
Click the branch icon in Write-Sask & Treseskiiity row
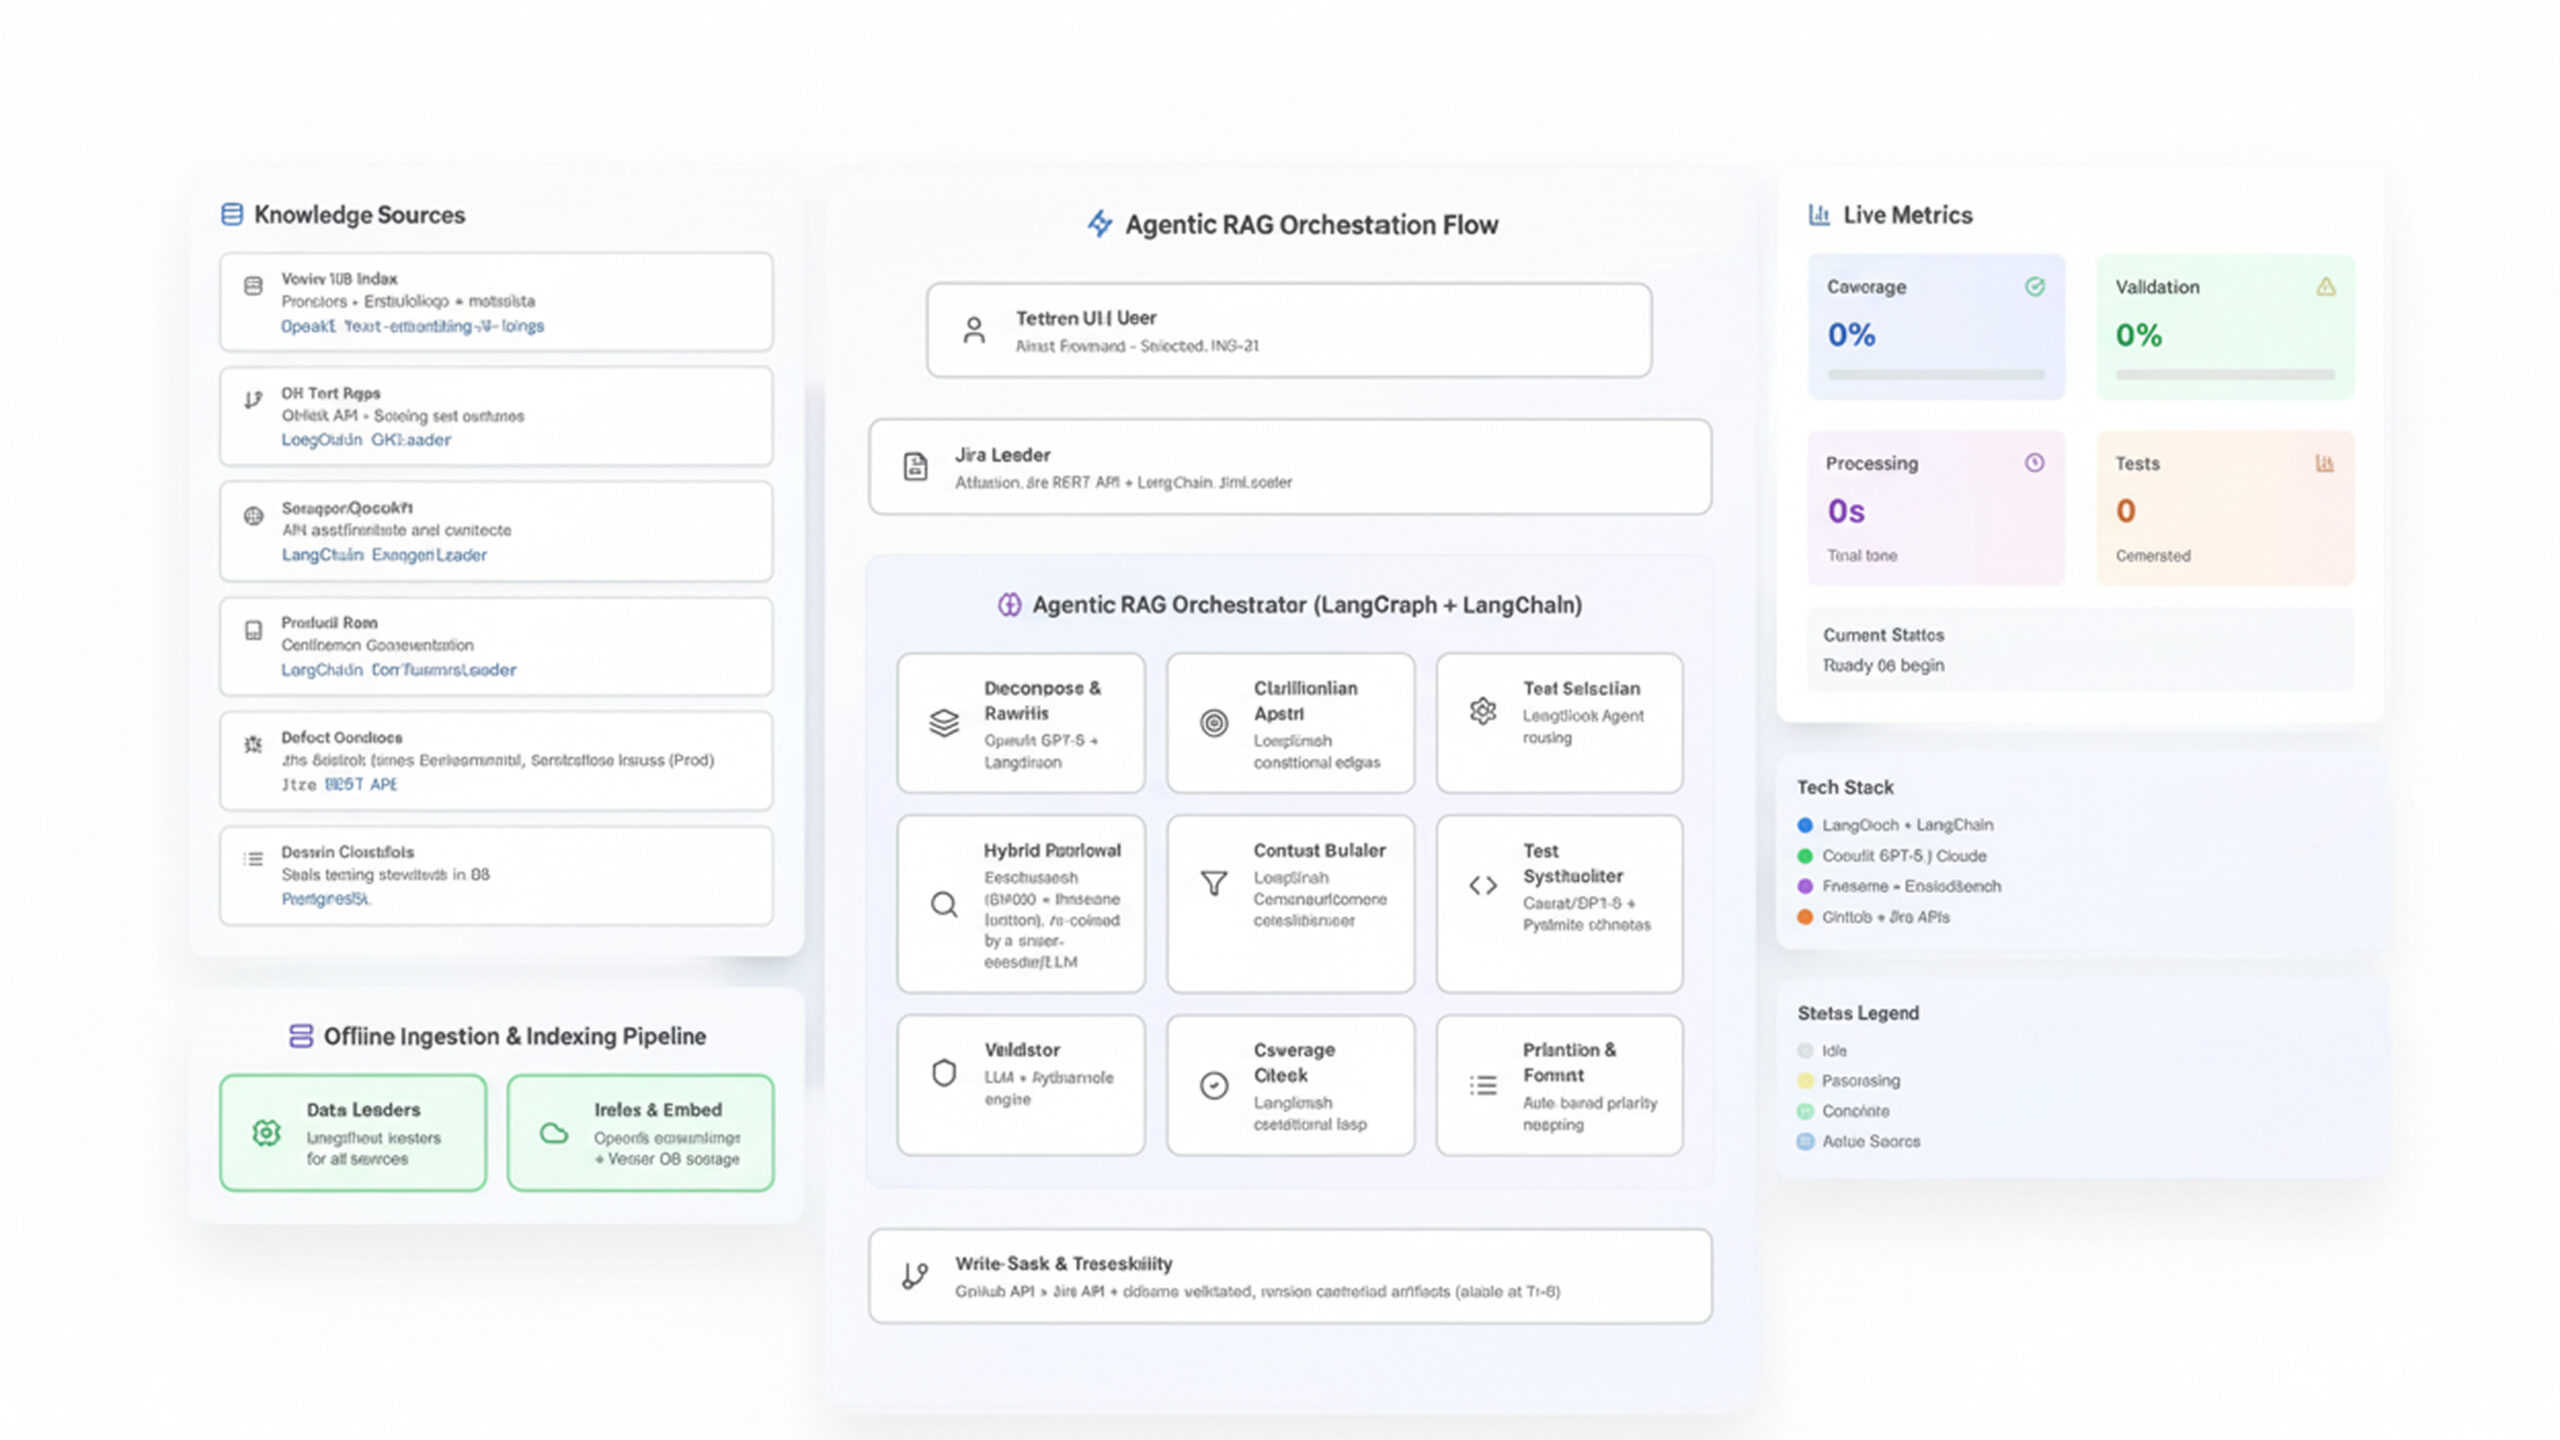[914, 1276]
